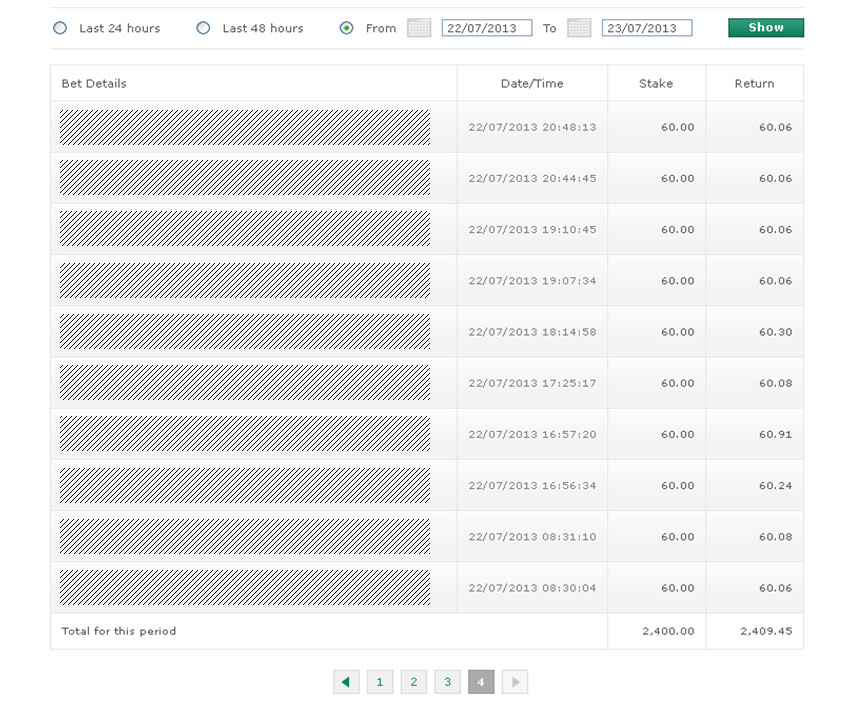854x703 pixels.
Task: Go to page 3 of results
Action: (x=447, y=682)
